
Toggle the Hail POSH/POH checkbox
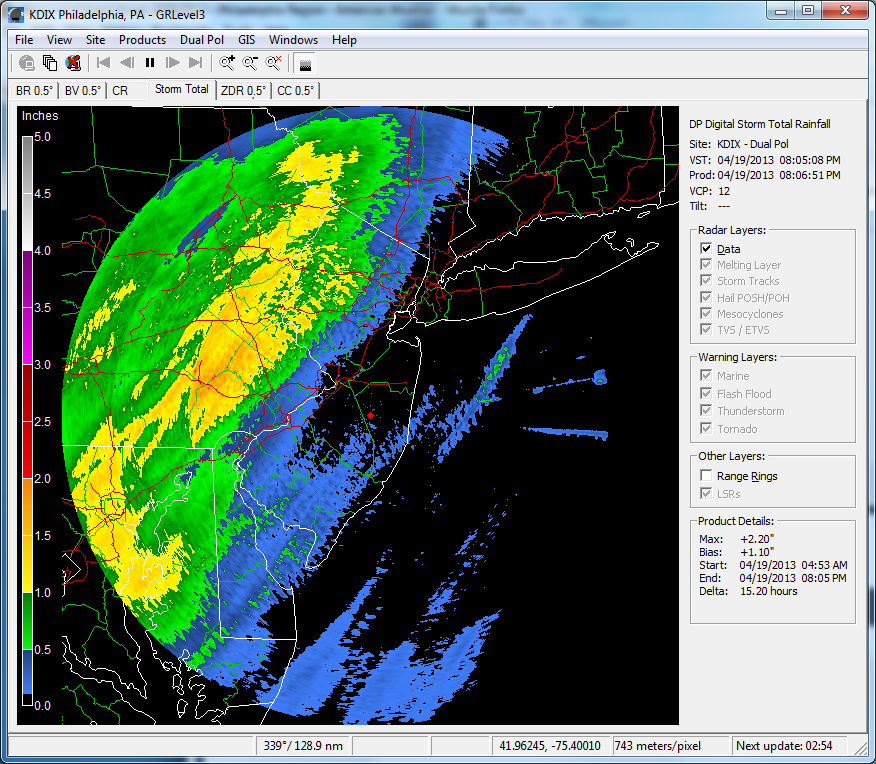point(706,297)
